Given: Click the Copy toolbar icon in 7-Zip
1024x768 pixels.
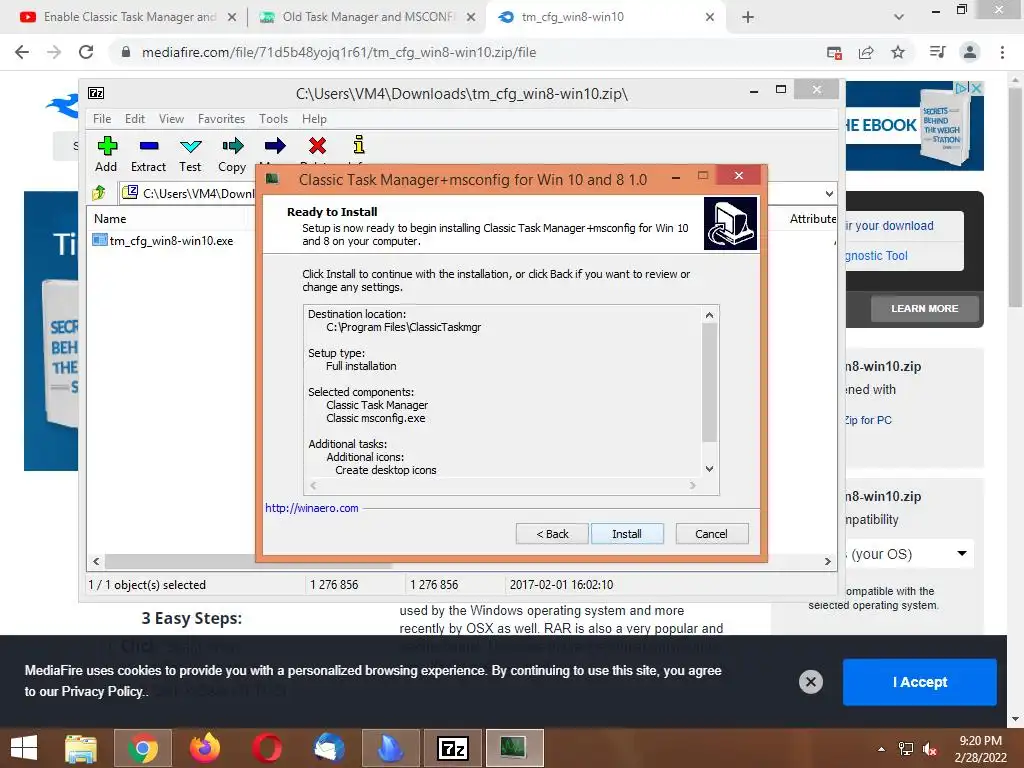Looking at the screenshot, I should click(232, 154).
